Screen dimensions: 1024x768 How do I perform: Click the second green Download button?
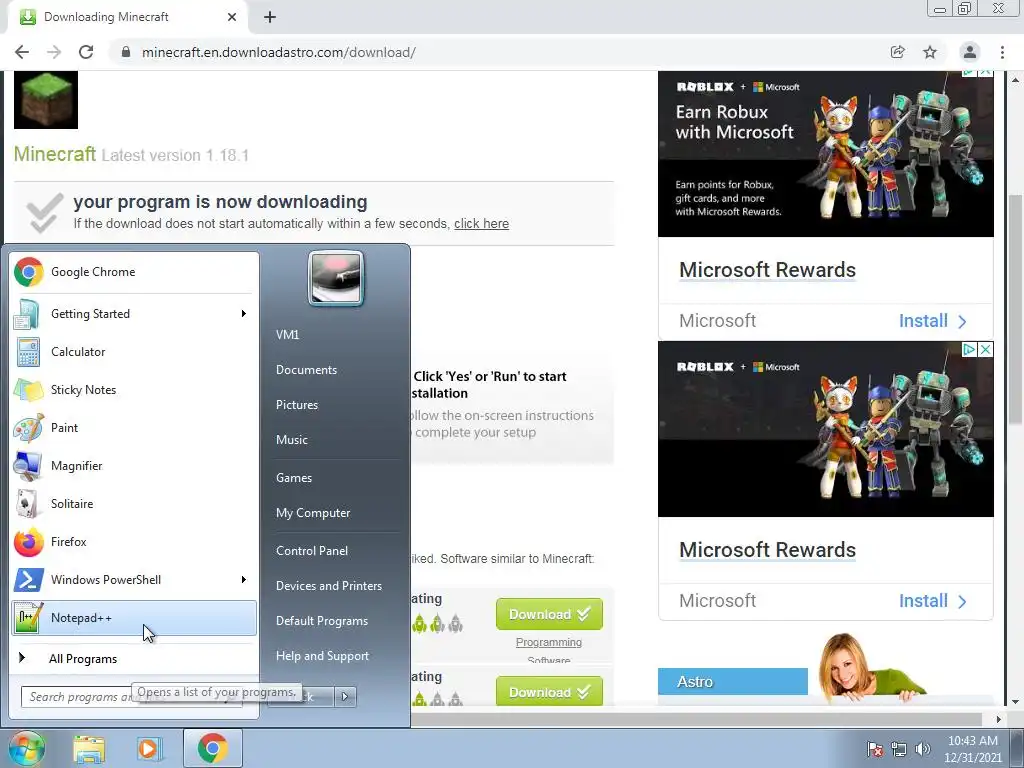[549, 692]
